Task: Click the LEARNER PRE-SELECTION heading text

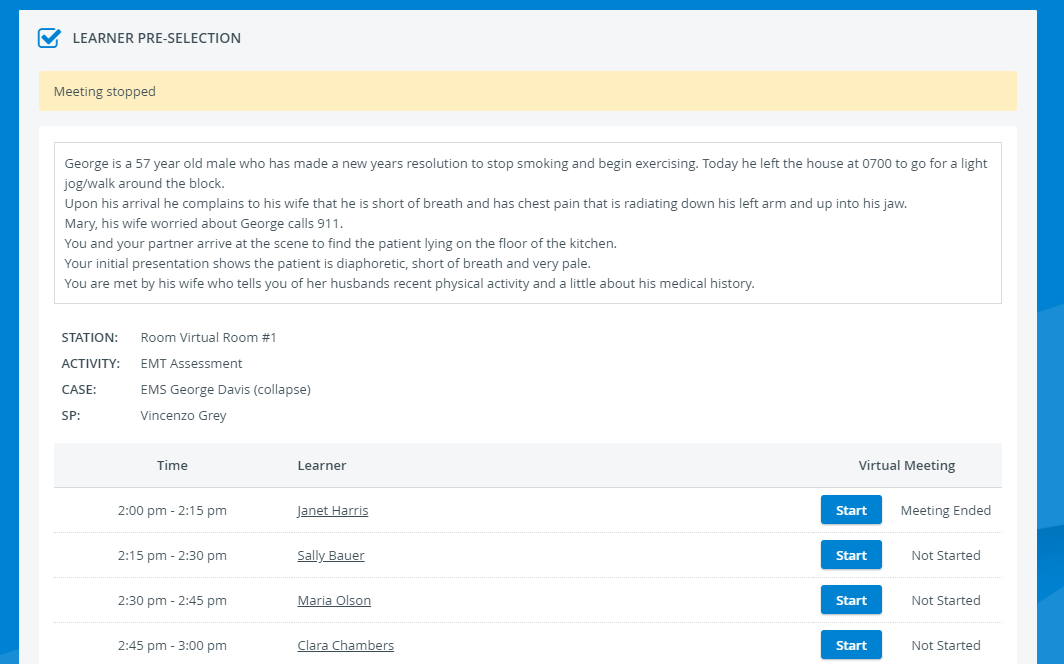Action: point(157,38)
